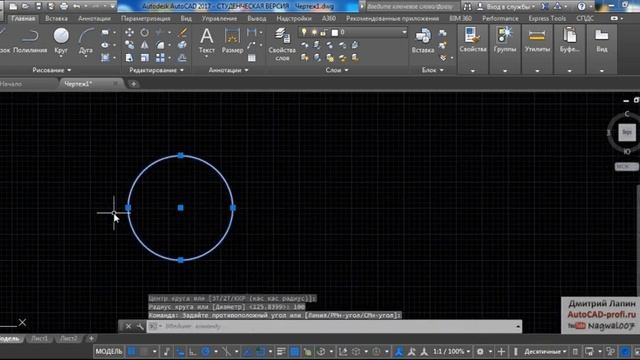Click the МСК coordinate system box under ViewCube
Screen dimensions: 640x360
[x=627, y=167]
